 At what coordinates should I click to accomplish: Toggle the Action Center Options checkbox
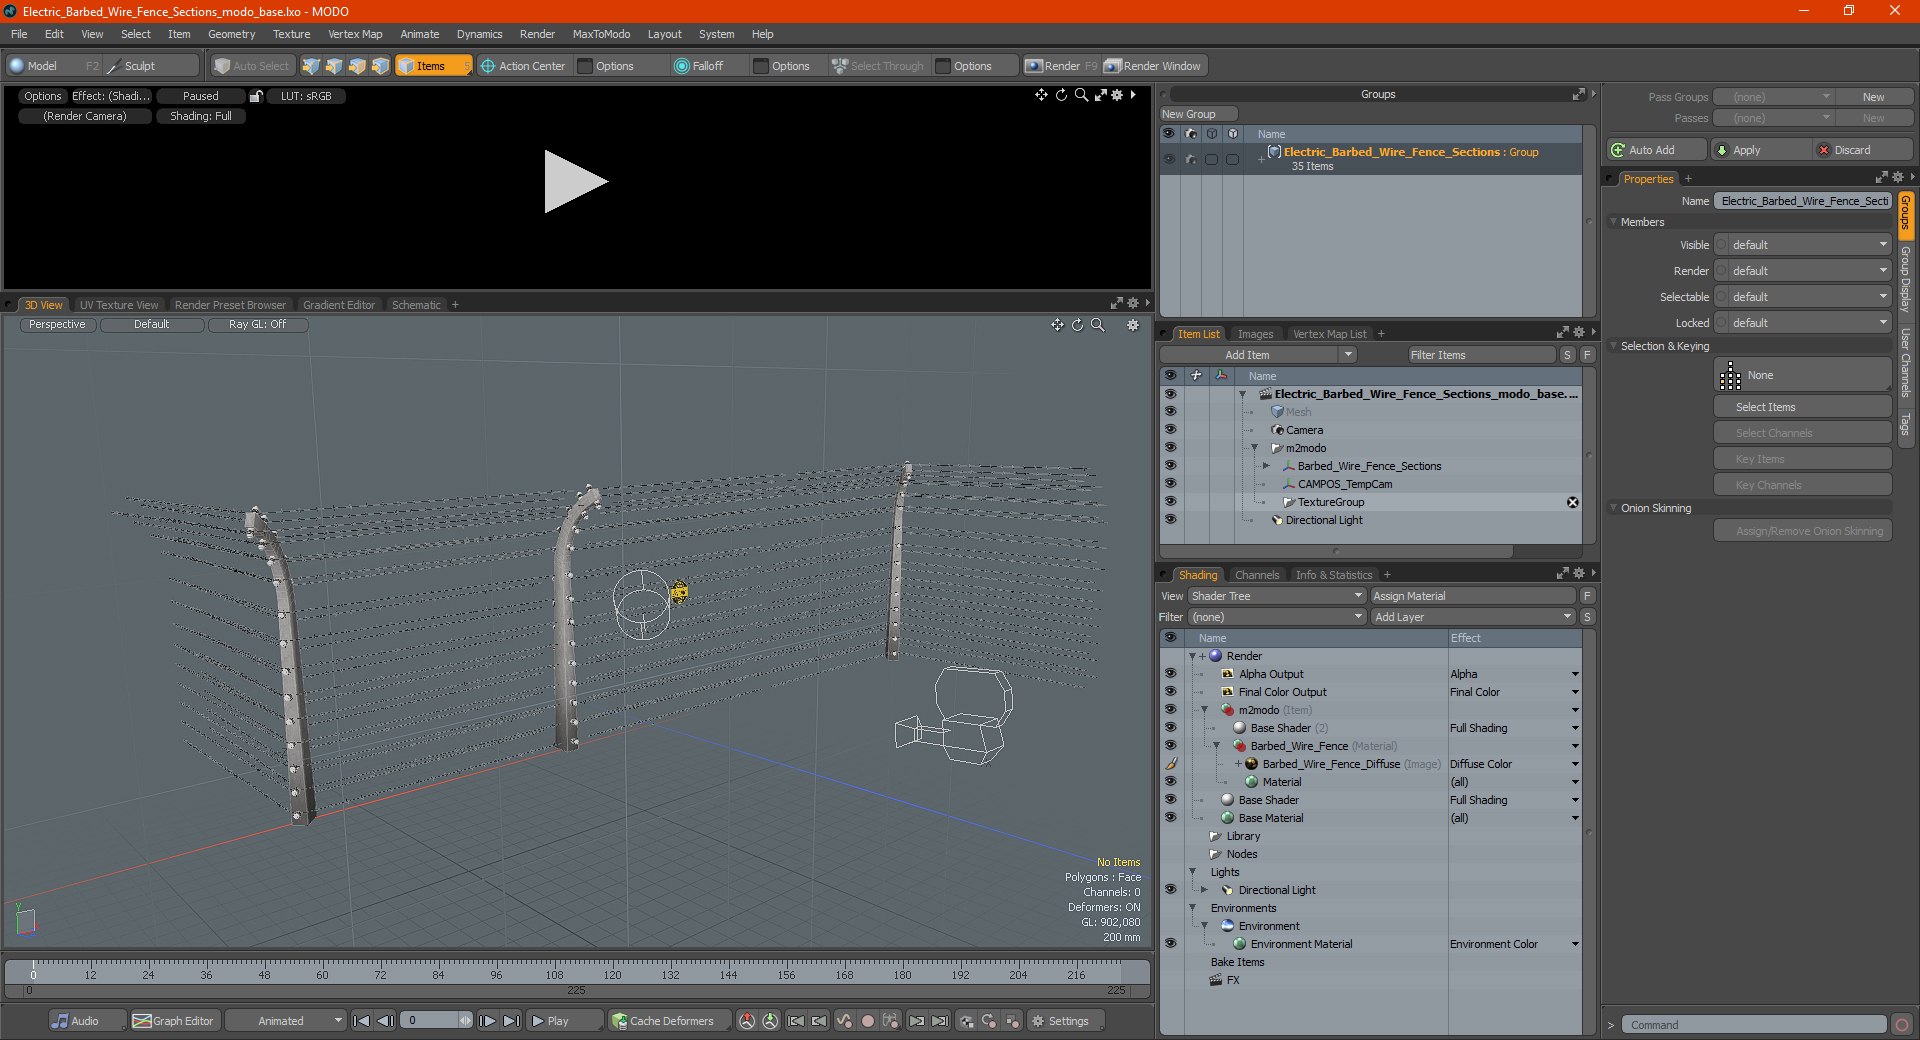586,66
